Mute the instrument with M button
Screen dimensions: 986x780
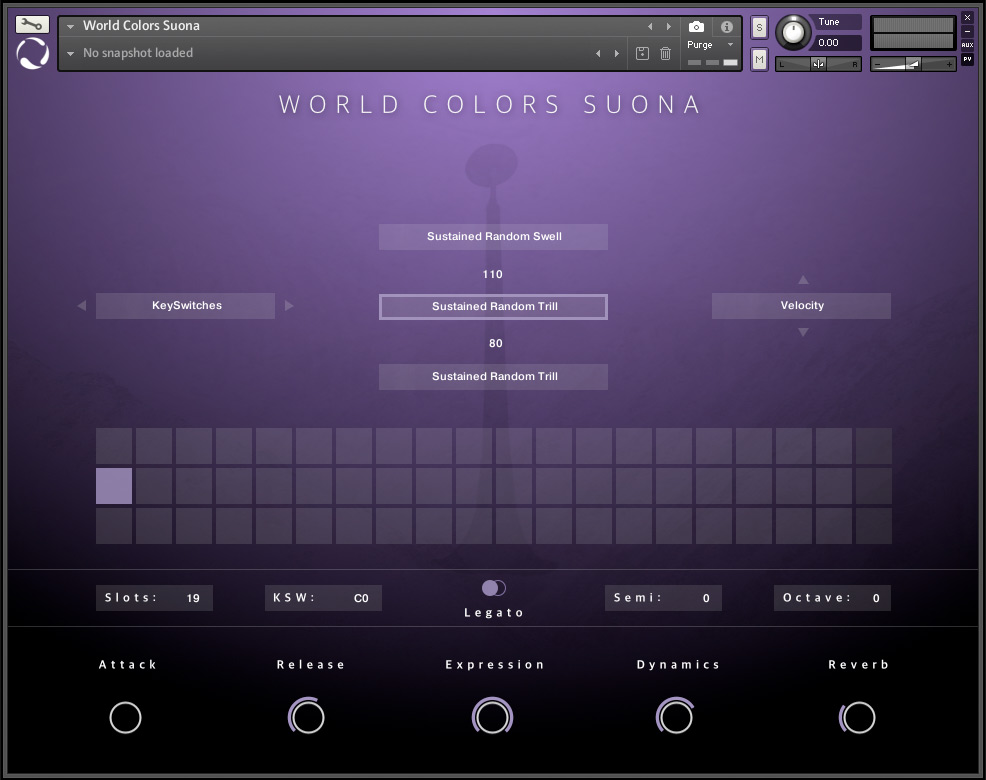pyautogui.click(x=759, y=60)
